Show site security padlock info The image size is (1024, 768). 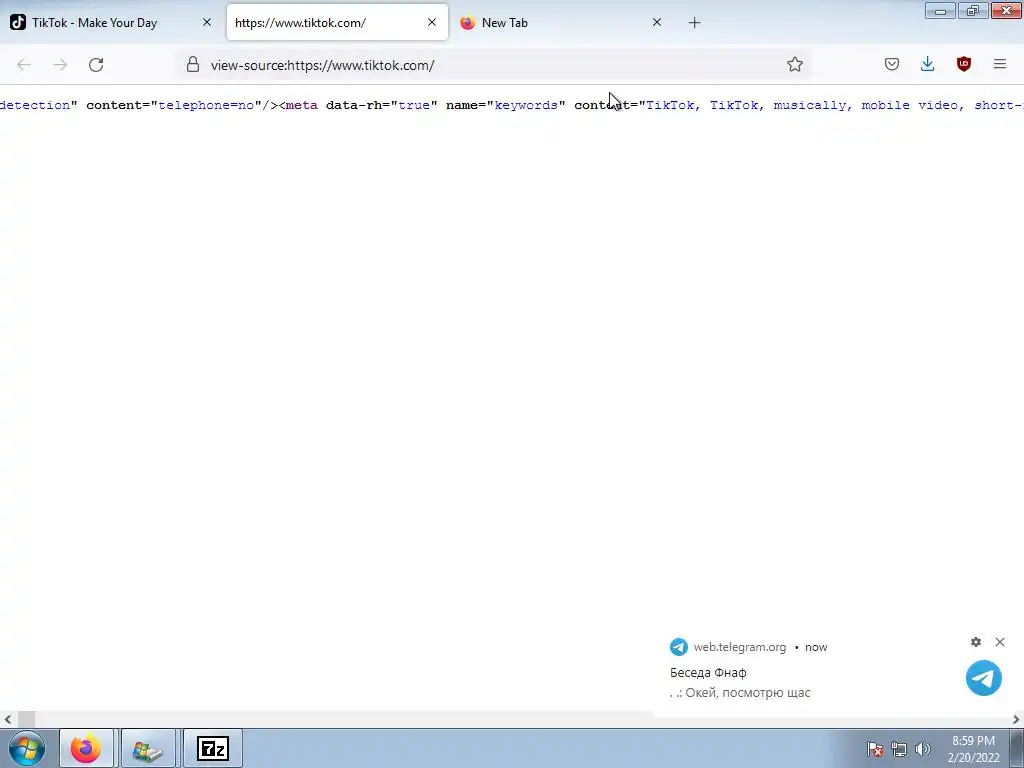click(193, 64)
